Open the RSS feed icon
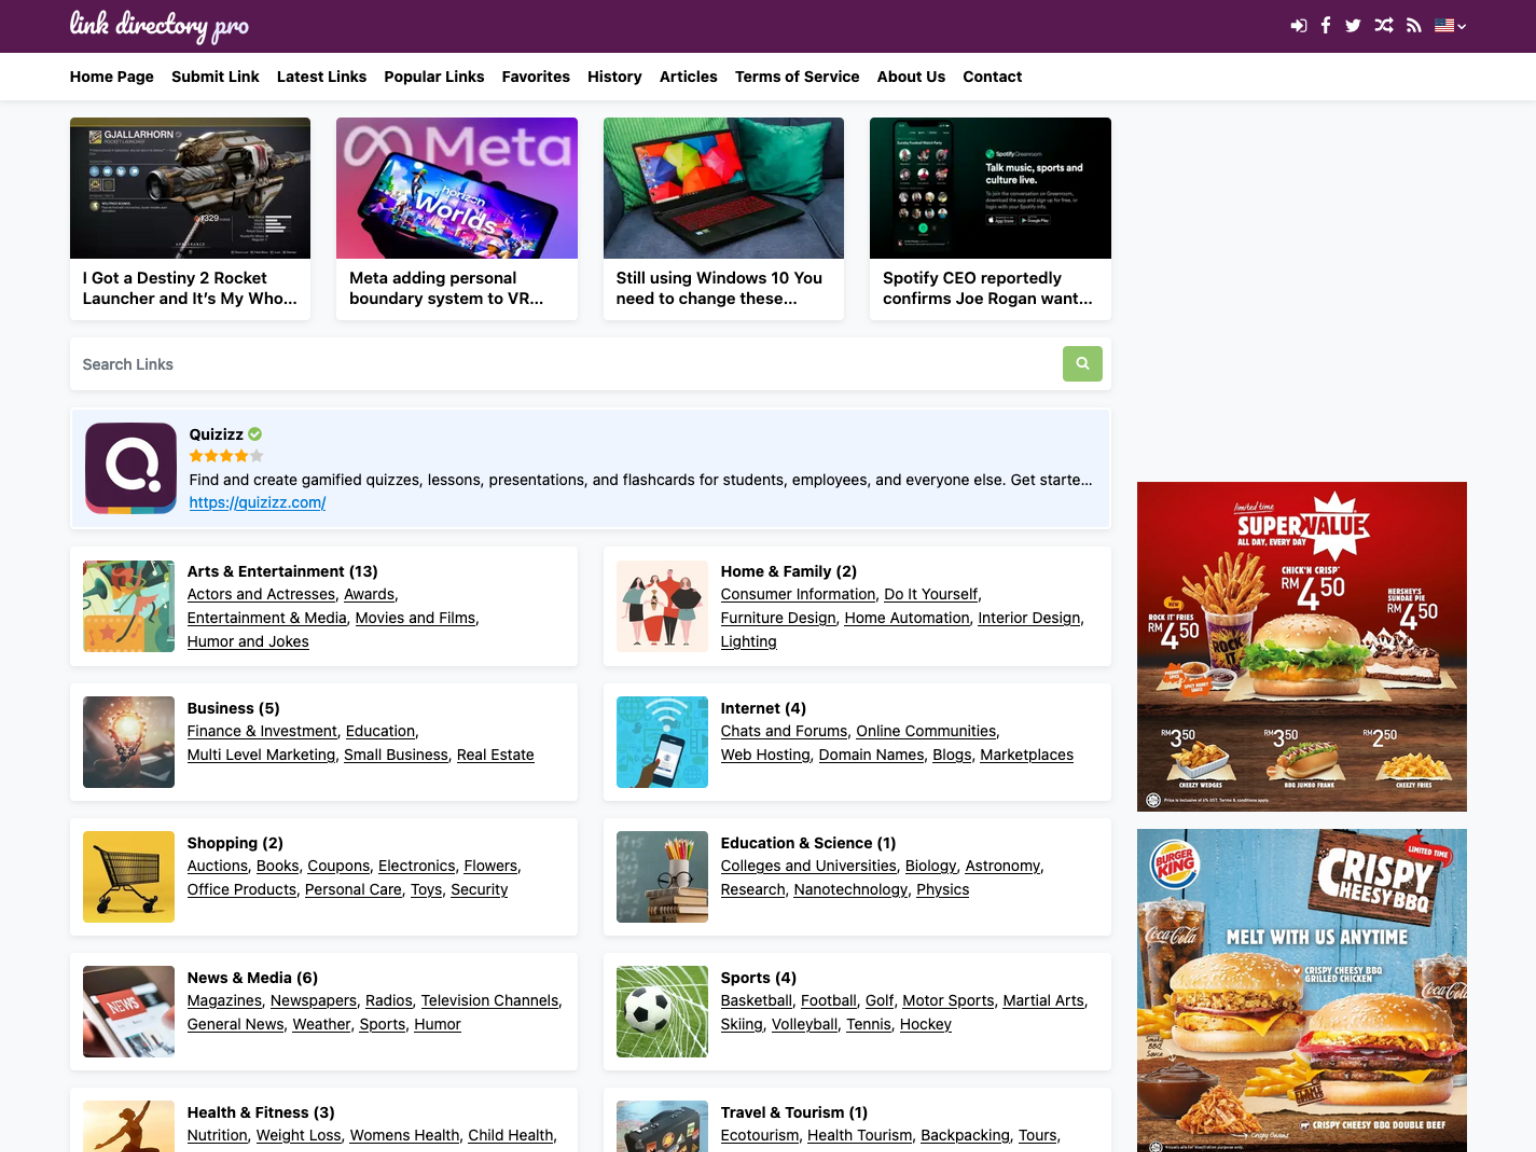 [1413, 26]
